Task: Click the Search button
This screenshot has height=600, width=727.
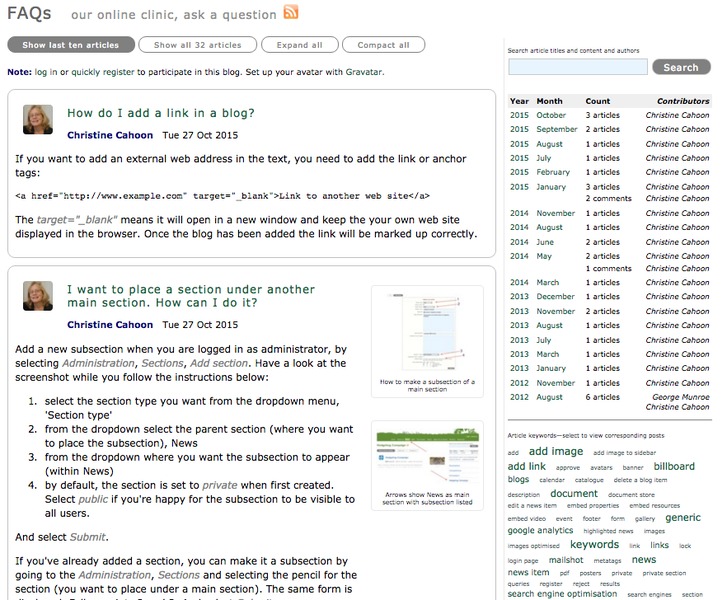Action: 680,67
